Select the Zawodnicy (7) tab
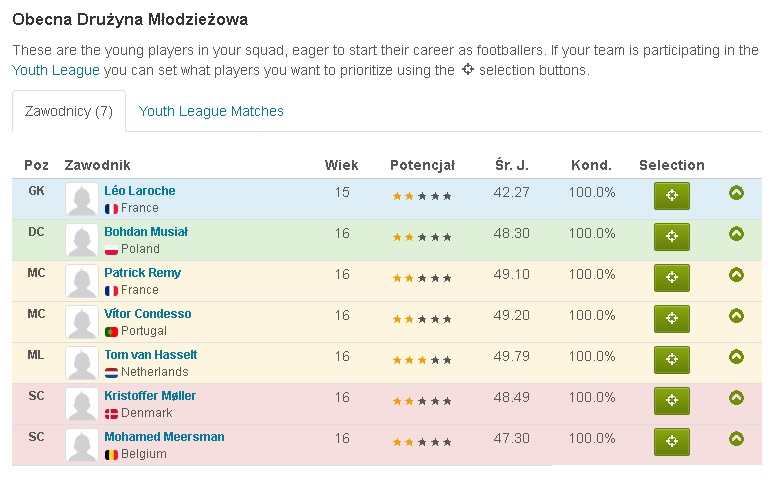Viewport: 773px width, 480px height. coord(69,112)
